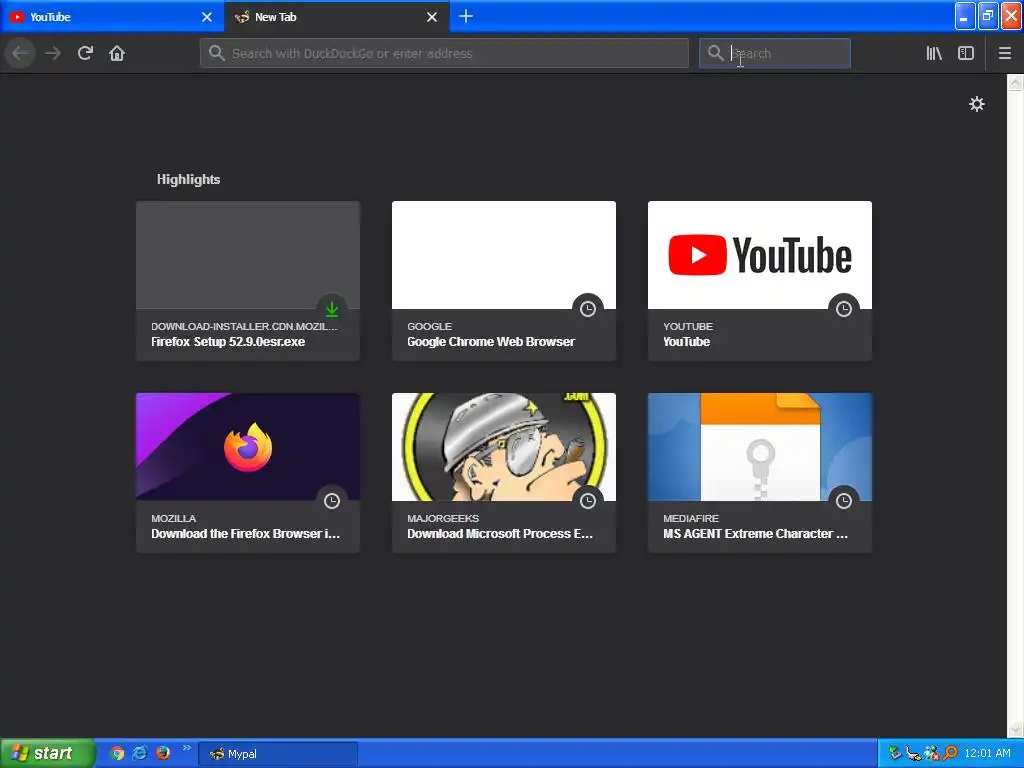Open the MajorGeeks cartoon thumbnail

coord(504,447)
